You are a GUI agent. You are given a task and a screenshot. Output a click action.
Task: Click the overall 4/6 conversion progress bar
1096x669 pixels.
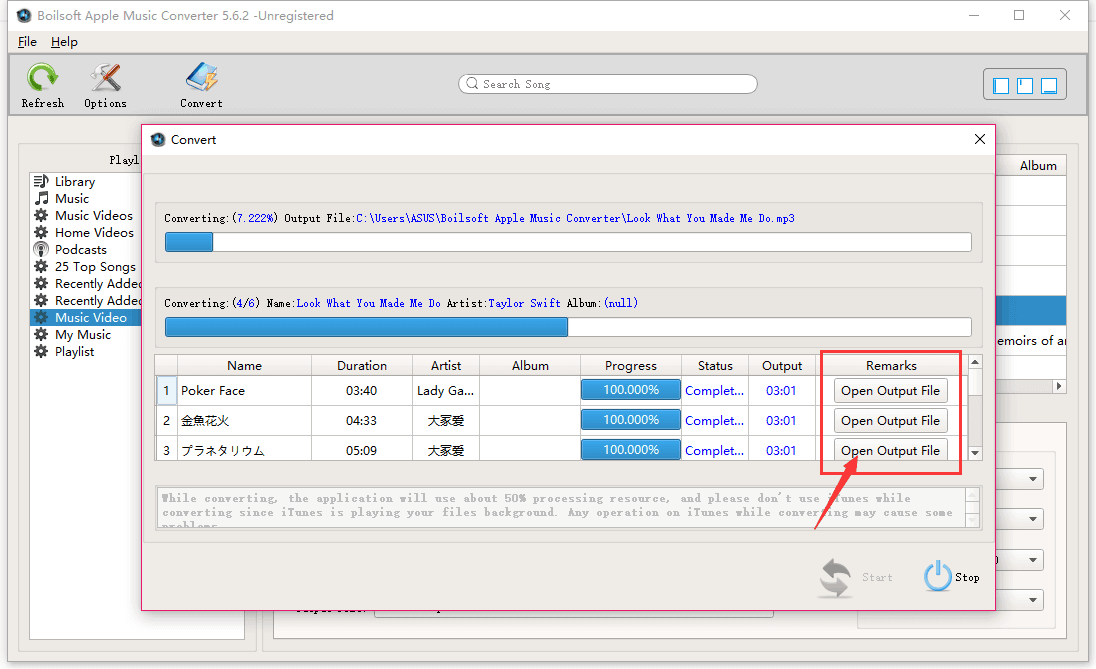point(568,327)
